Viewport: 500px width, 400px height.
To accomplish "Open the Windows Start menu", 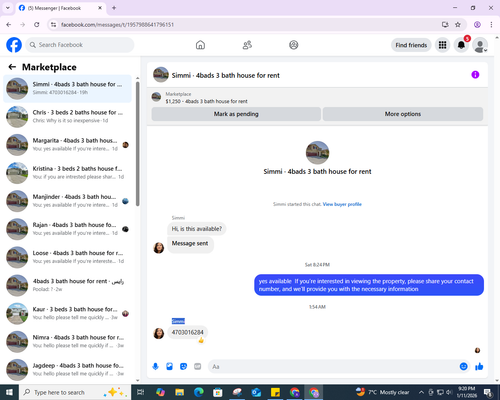I will (x=9, y=392).
